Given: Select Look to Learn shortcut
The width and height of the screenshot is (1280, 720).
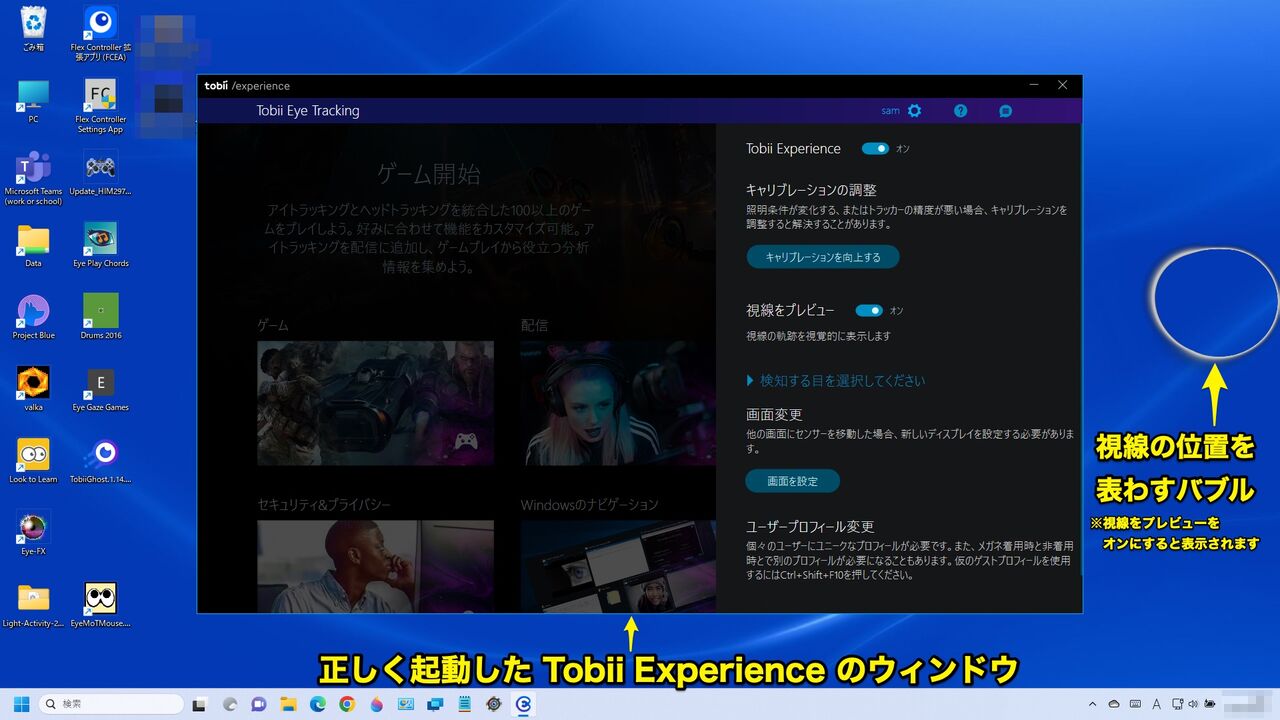Looking at the screenshot, I should [x=33, y=461].
